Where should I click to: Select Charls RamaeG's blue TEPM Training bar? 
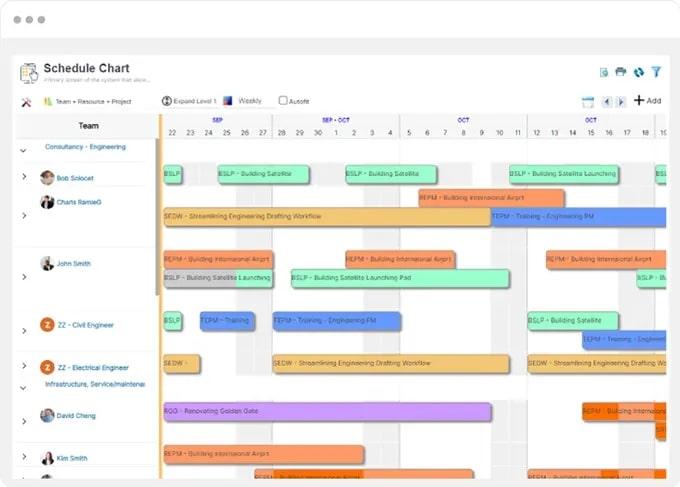[579, 216]
